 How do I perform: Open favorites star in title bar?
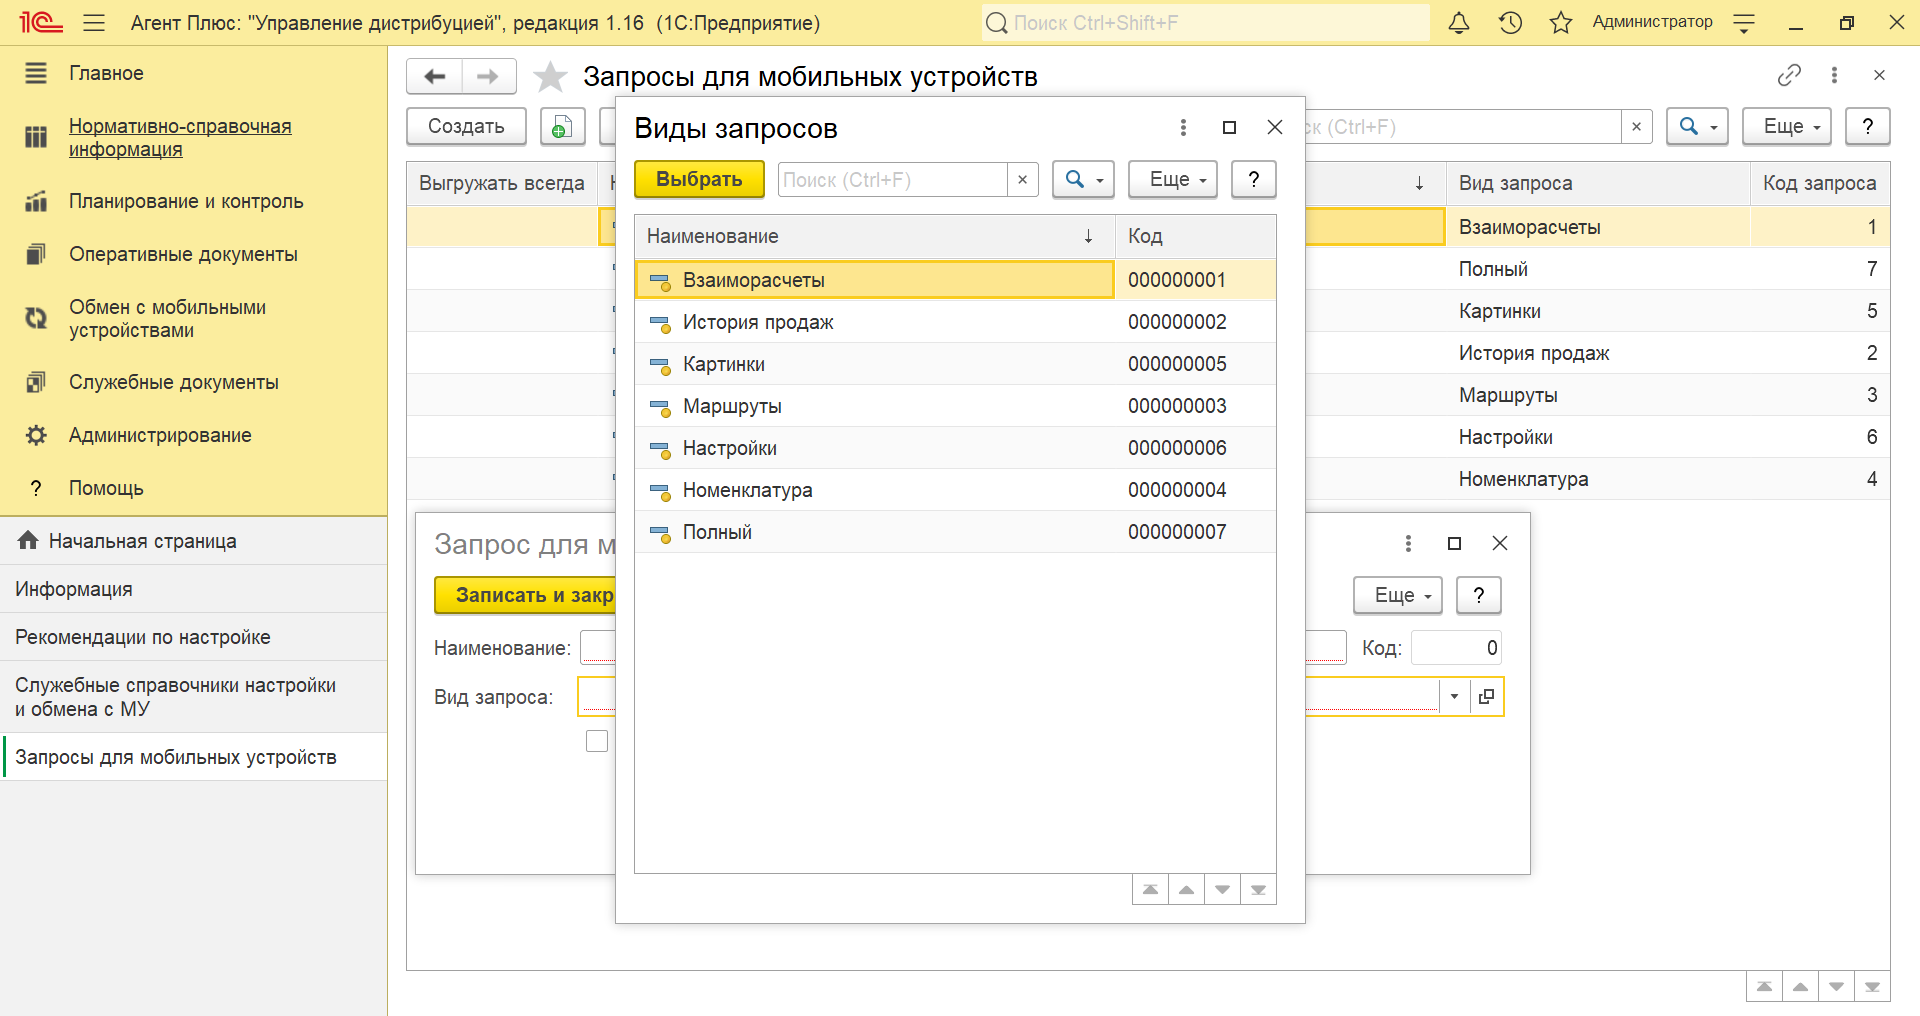[x=1561, y=23]
